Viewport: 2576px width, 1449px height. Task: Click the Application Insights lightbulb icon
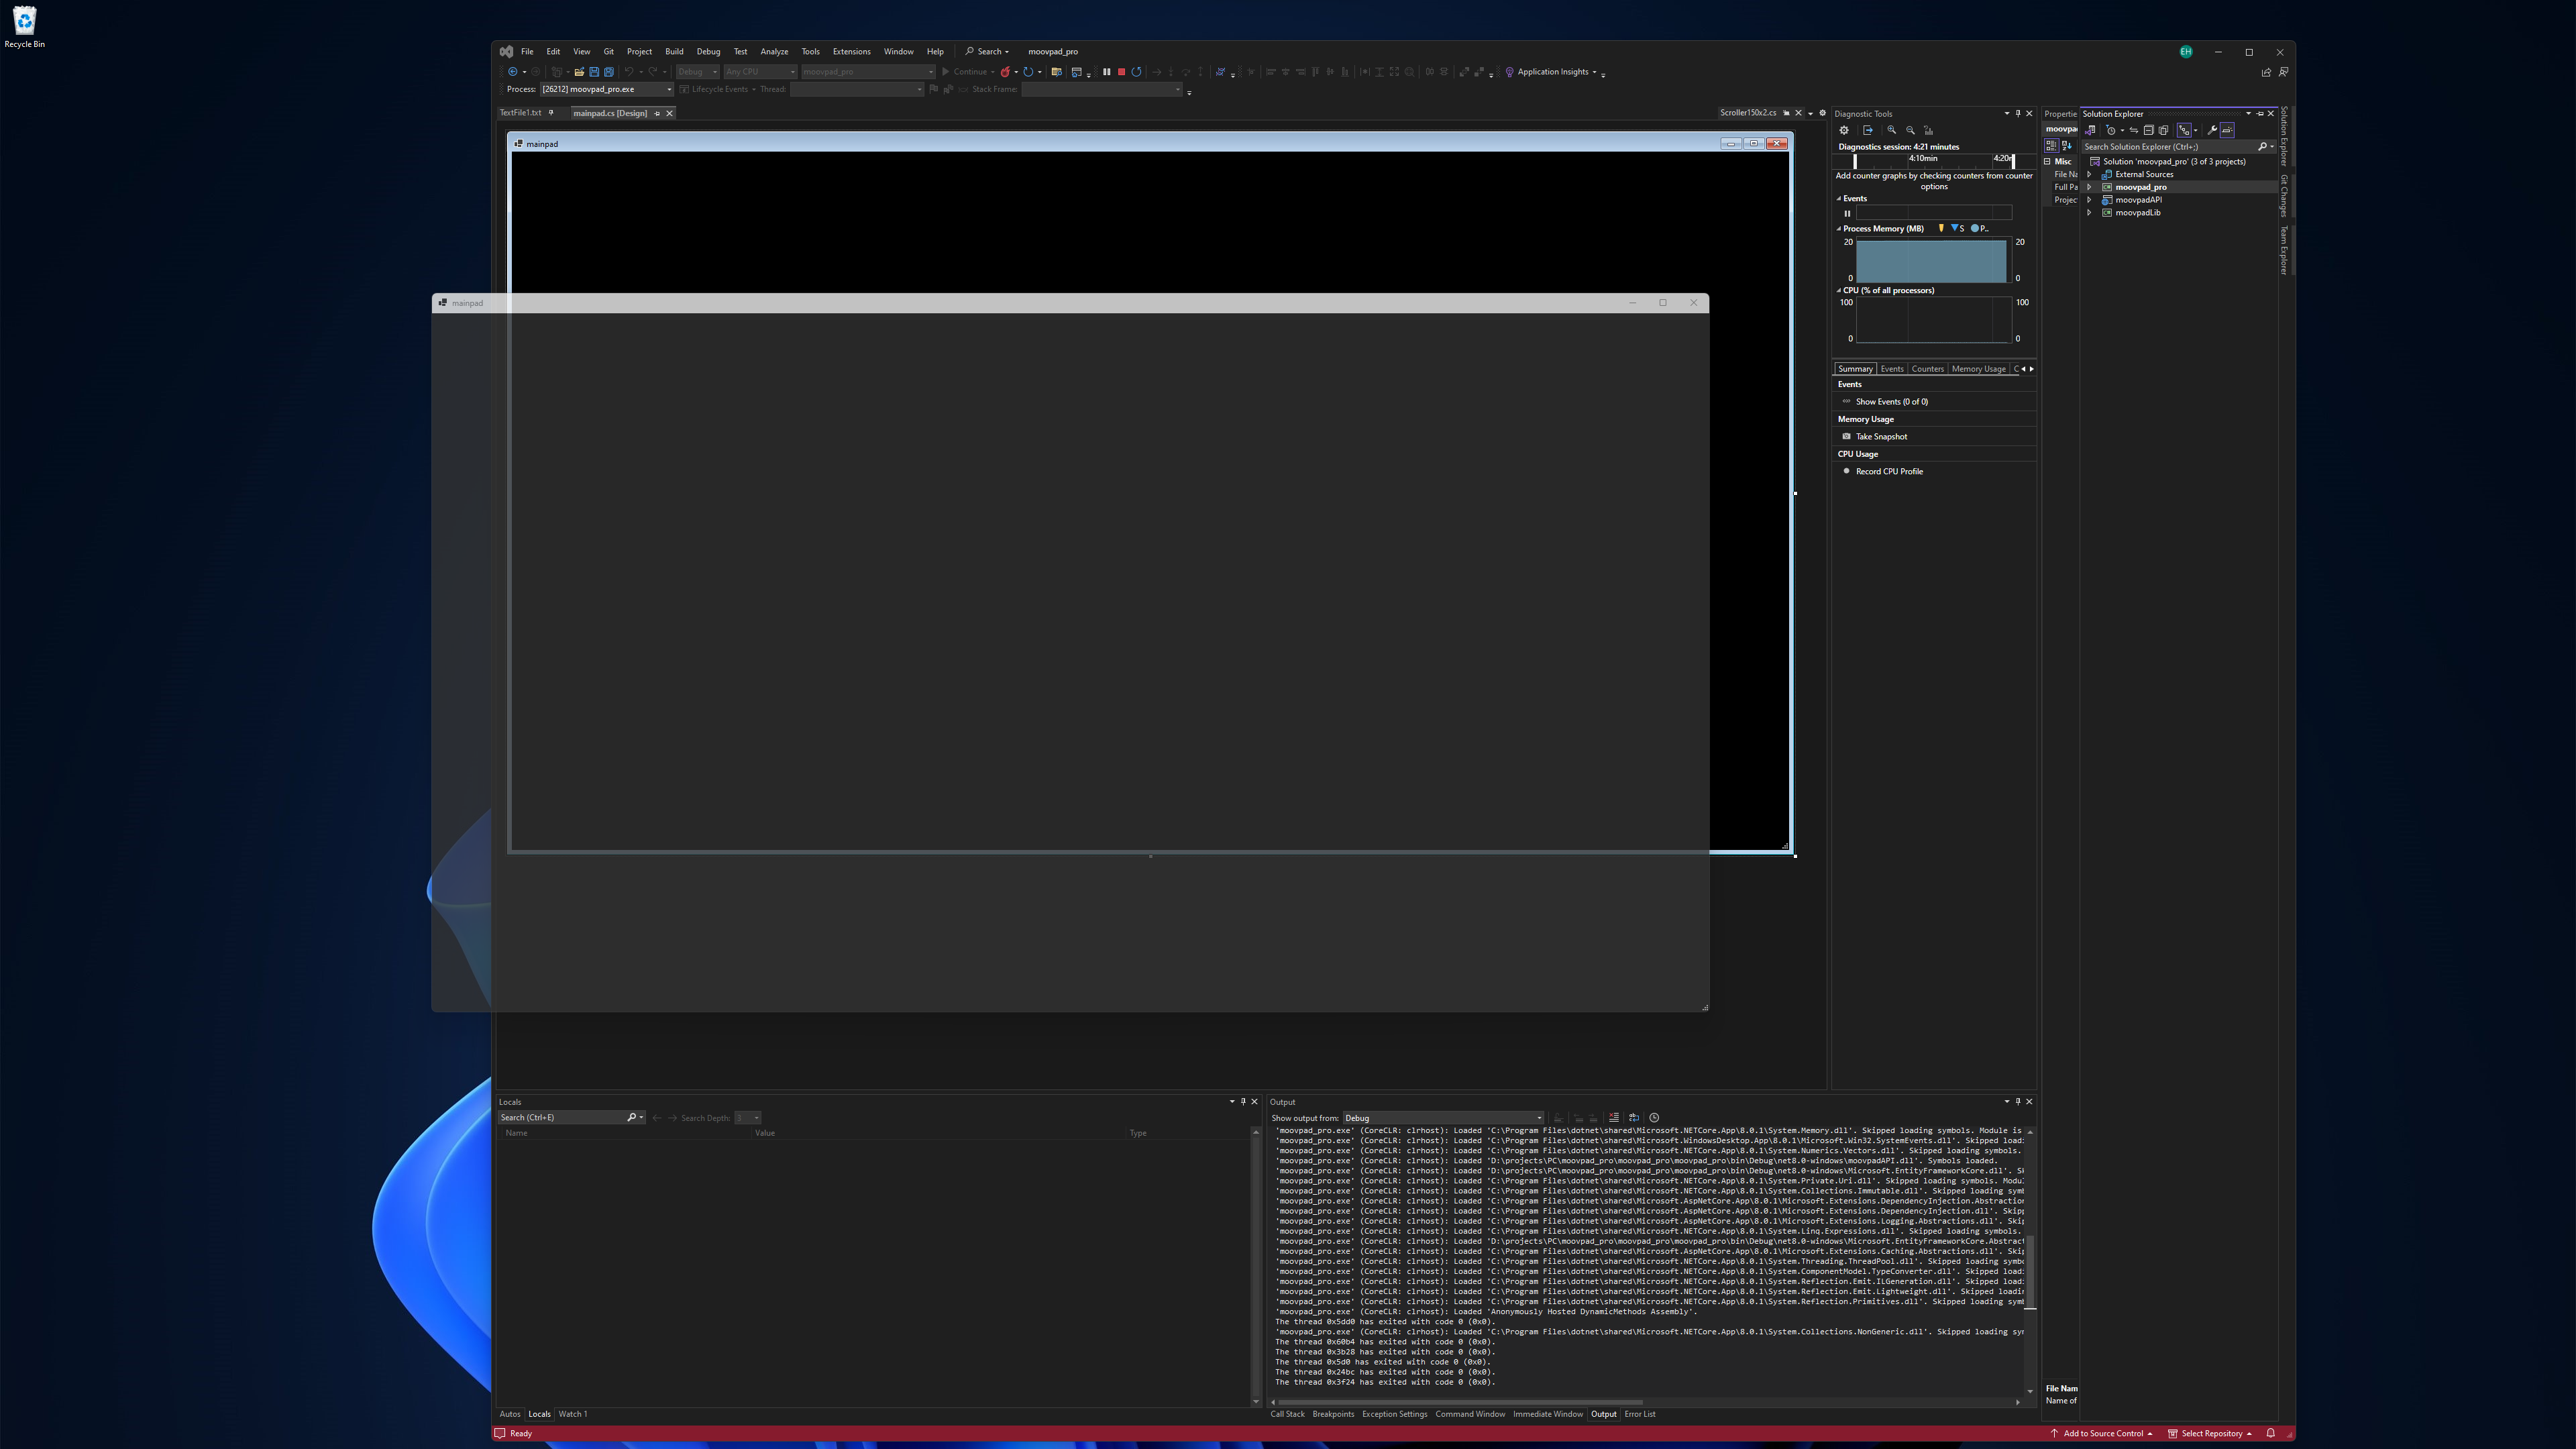1509,72
